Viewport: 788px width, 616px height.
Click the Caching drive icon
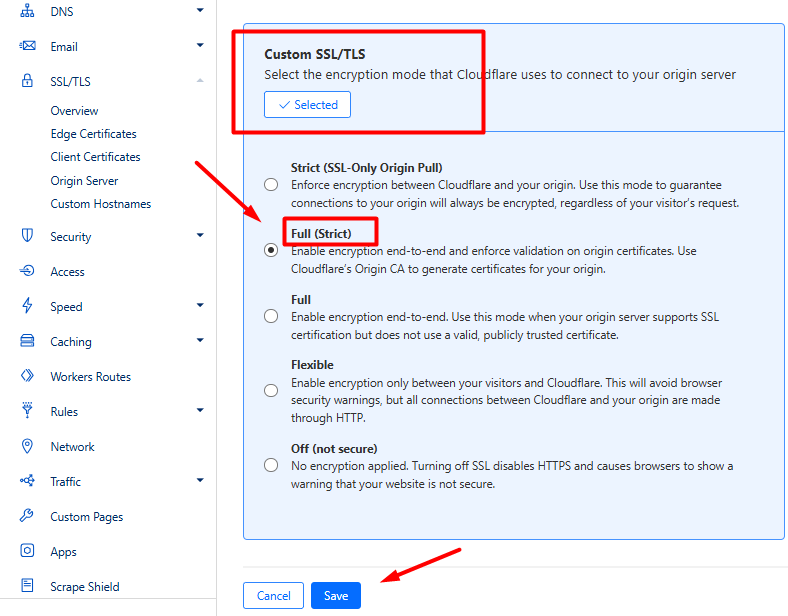pos(28,341)
